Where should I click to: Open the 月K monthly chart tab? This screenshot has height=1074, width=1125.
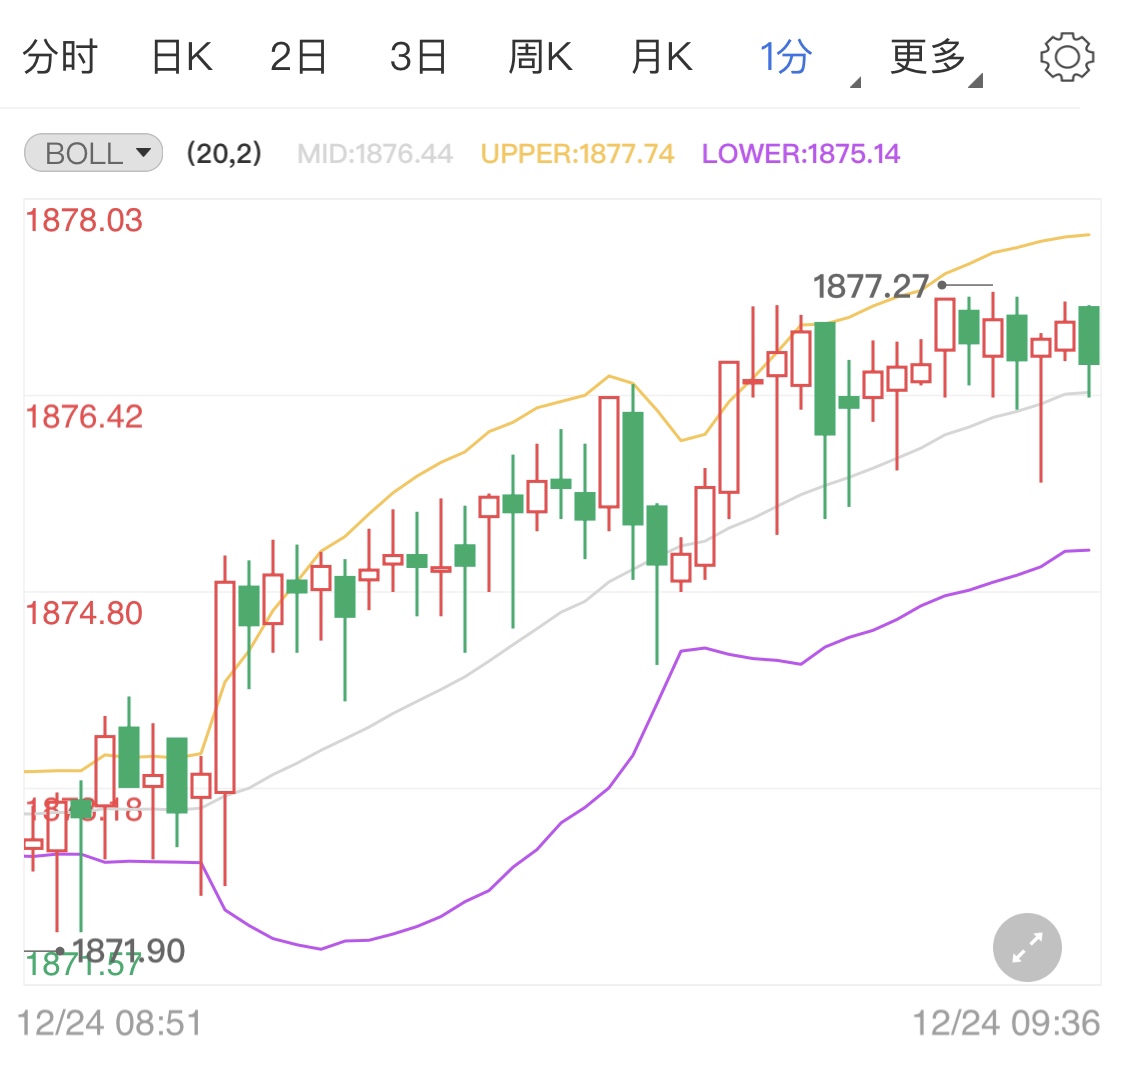pyautogui.click(x=662, y=57)
